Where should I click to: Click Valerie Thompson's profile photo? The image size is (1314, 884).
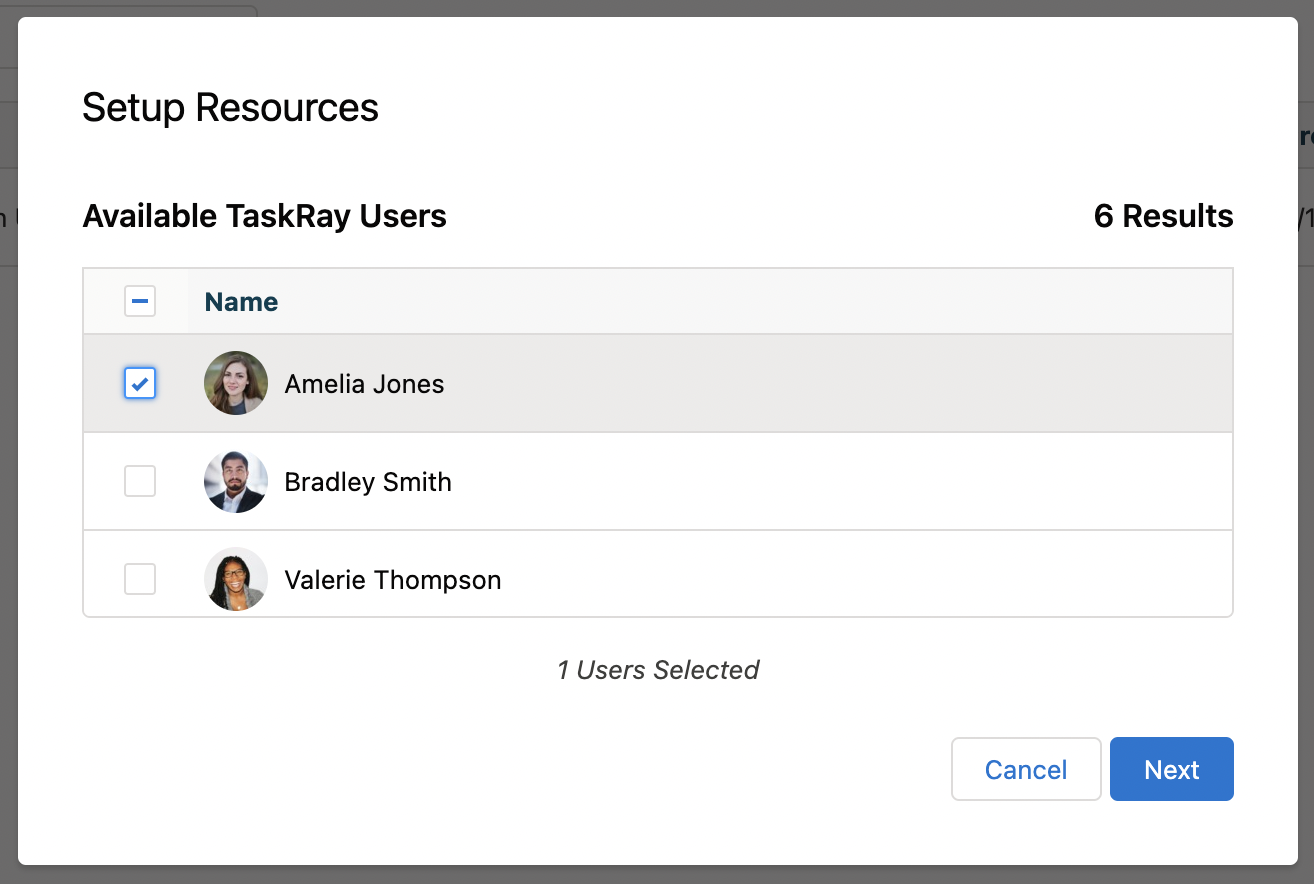pos(235,579)
